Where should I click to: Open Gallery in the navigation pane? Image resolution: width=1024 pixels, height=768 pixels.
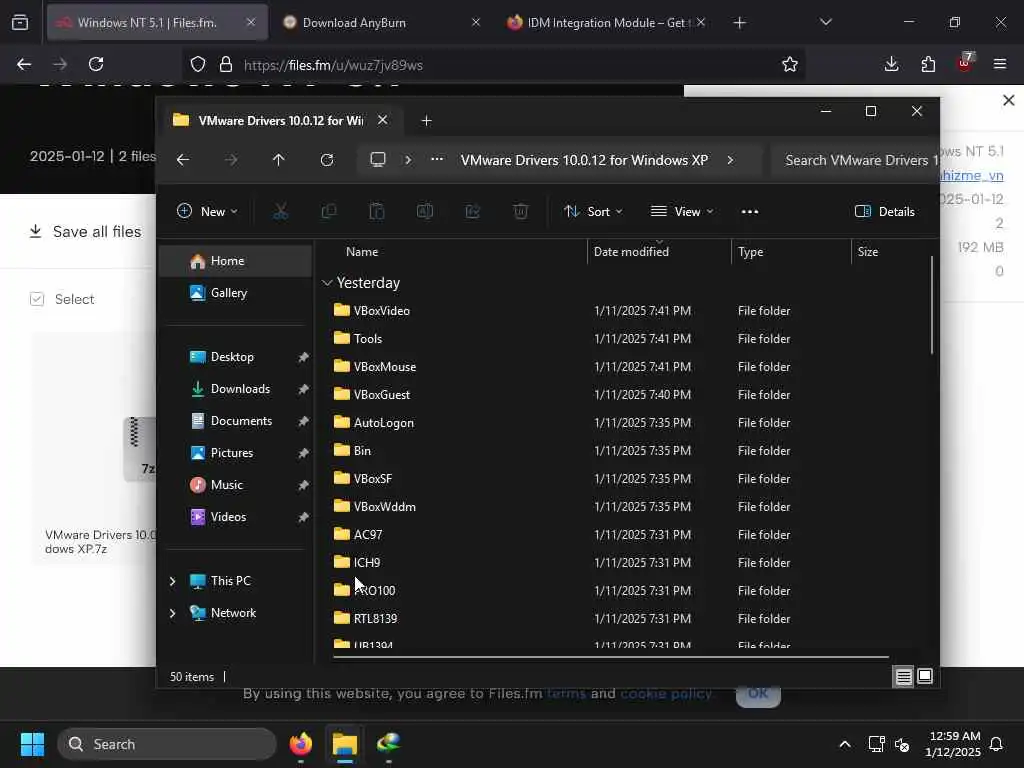tap(235, 293)
